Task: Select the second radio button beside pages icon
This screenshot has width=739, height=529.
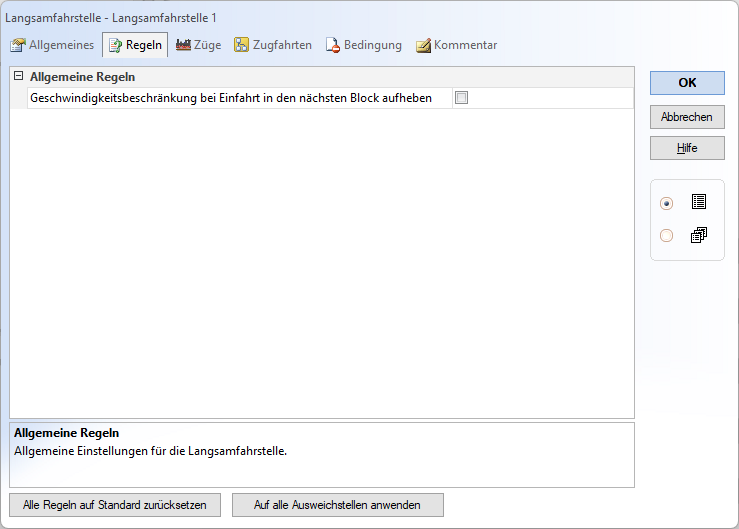Action: [667, 236]
